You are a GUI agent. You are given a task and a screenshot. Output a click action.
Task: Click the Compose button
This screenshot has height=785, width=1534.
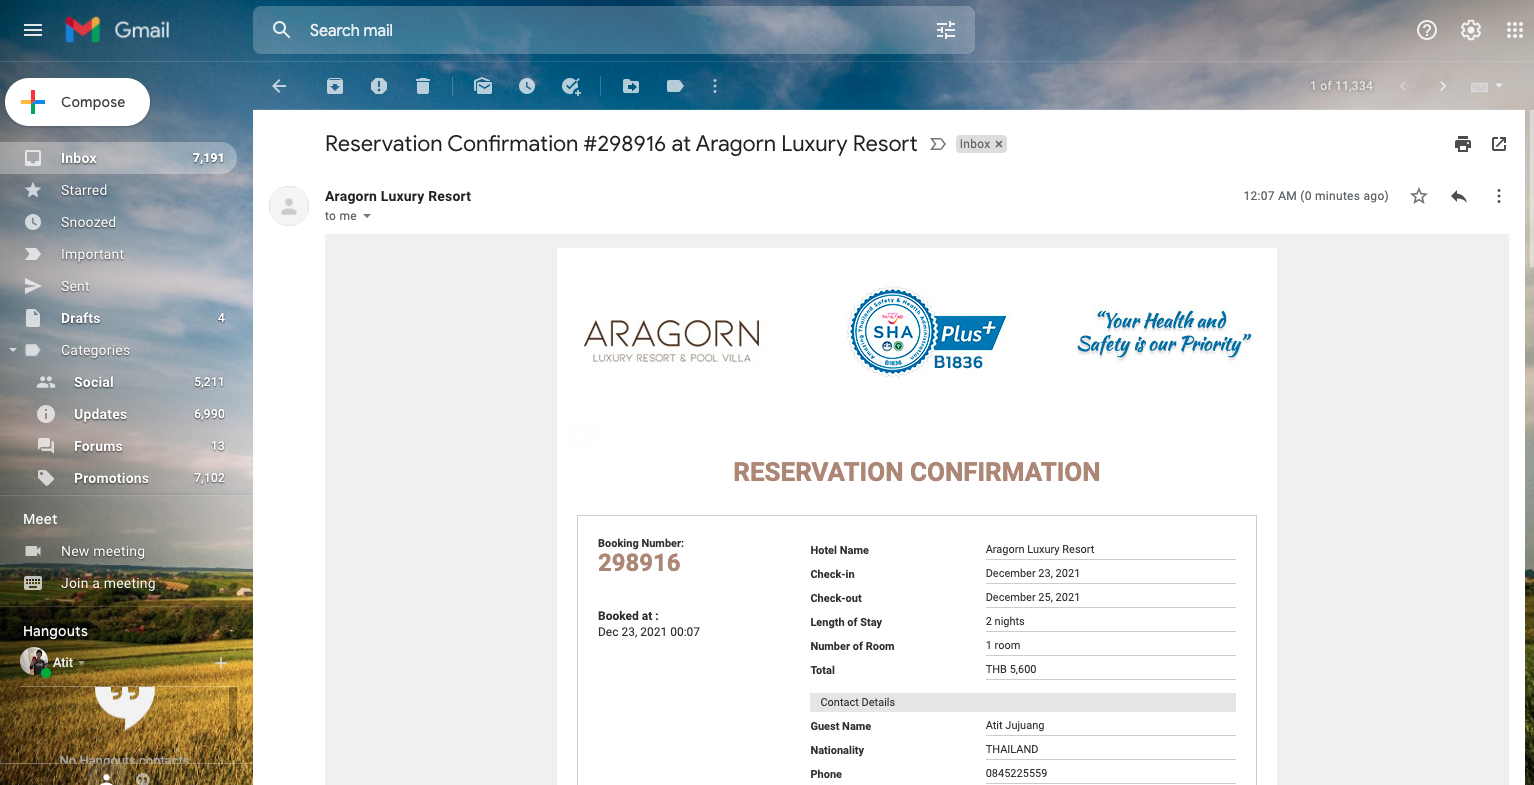78,102
